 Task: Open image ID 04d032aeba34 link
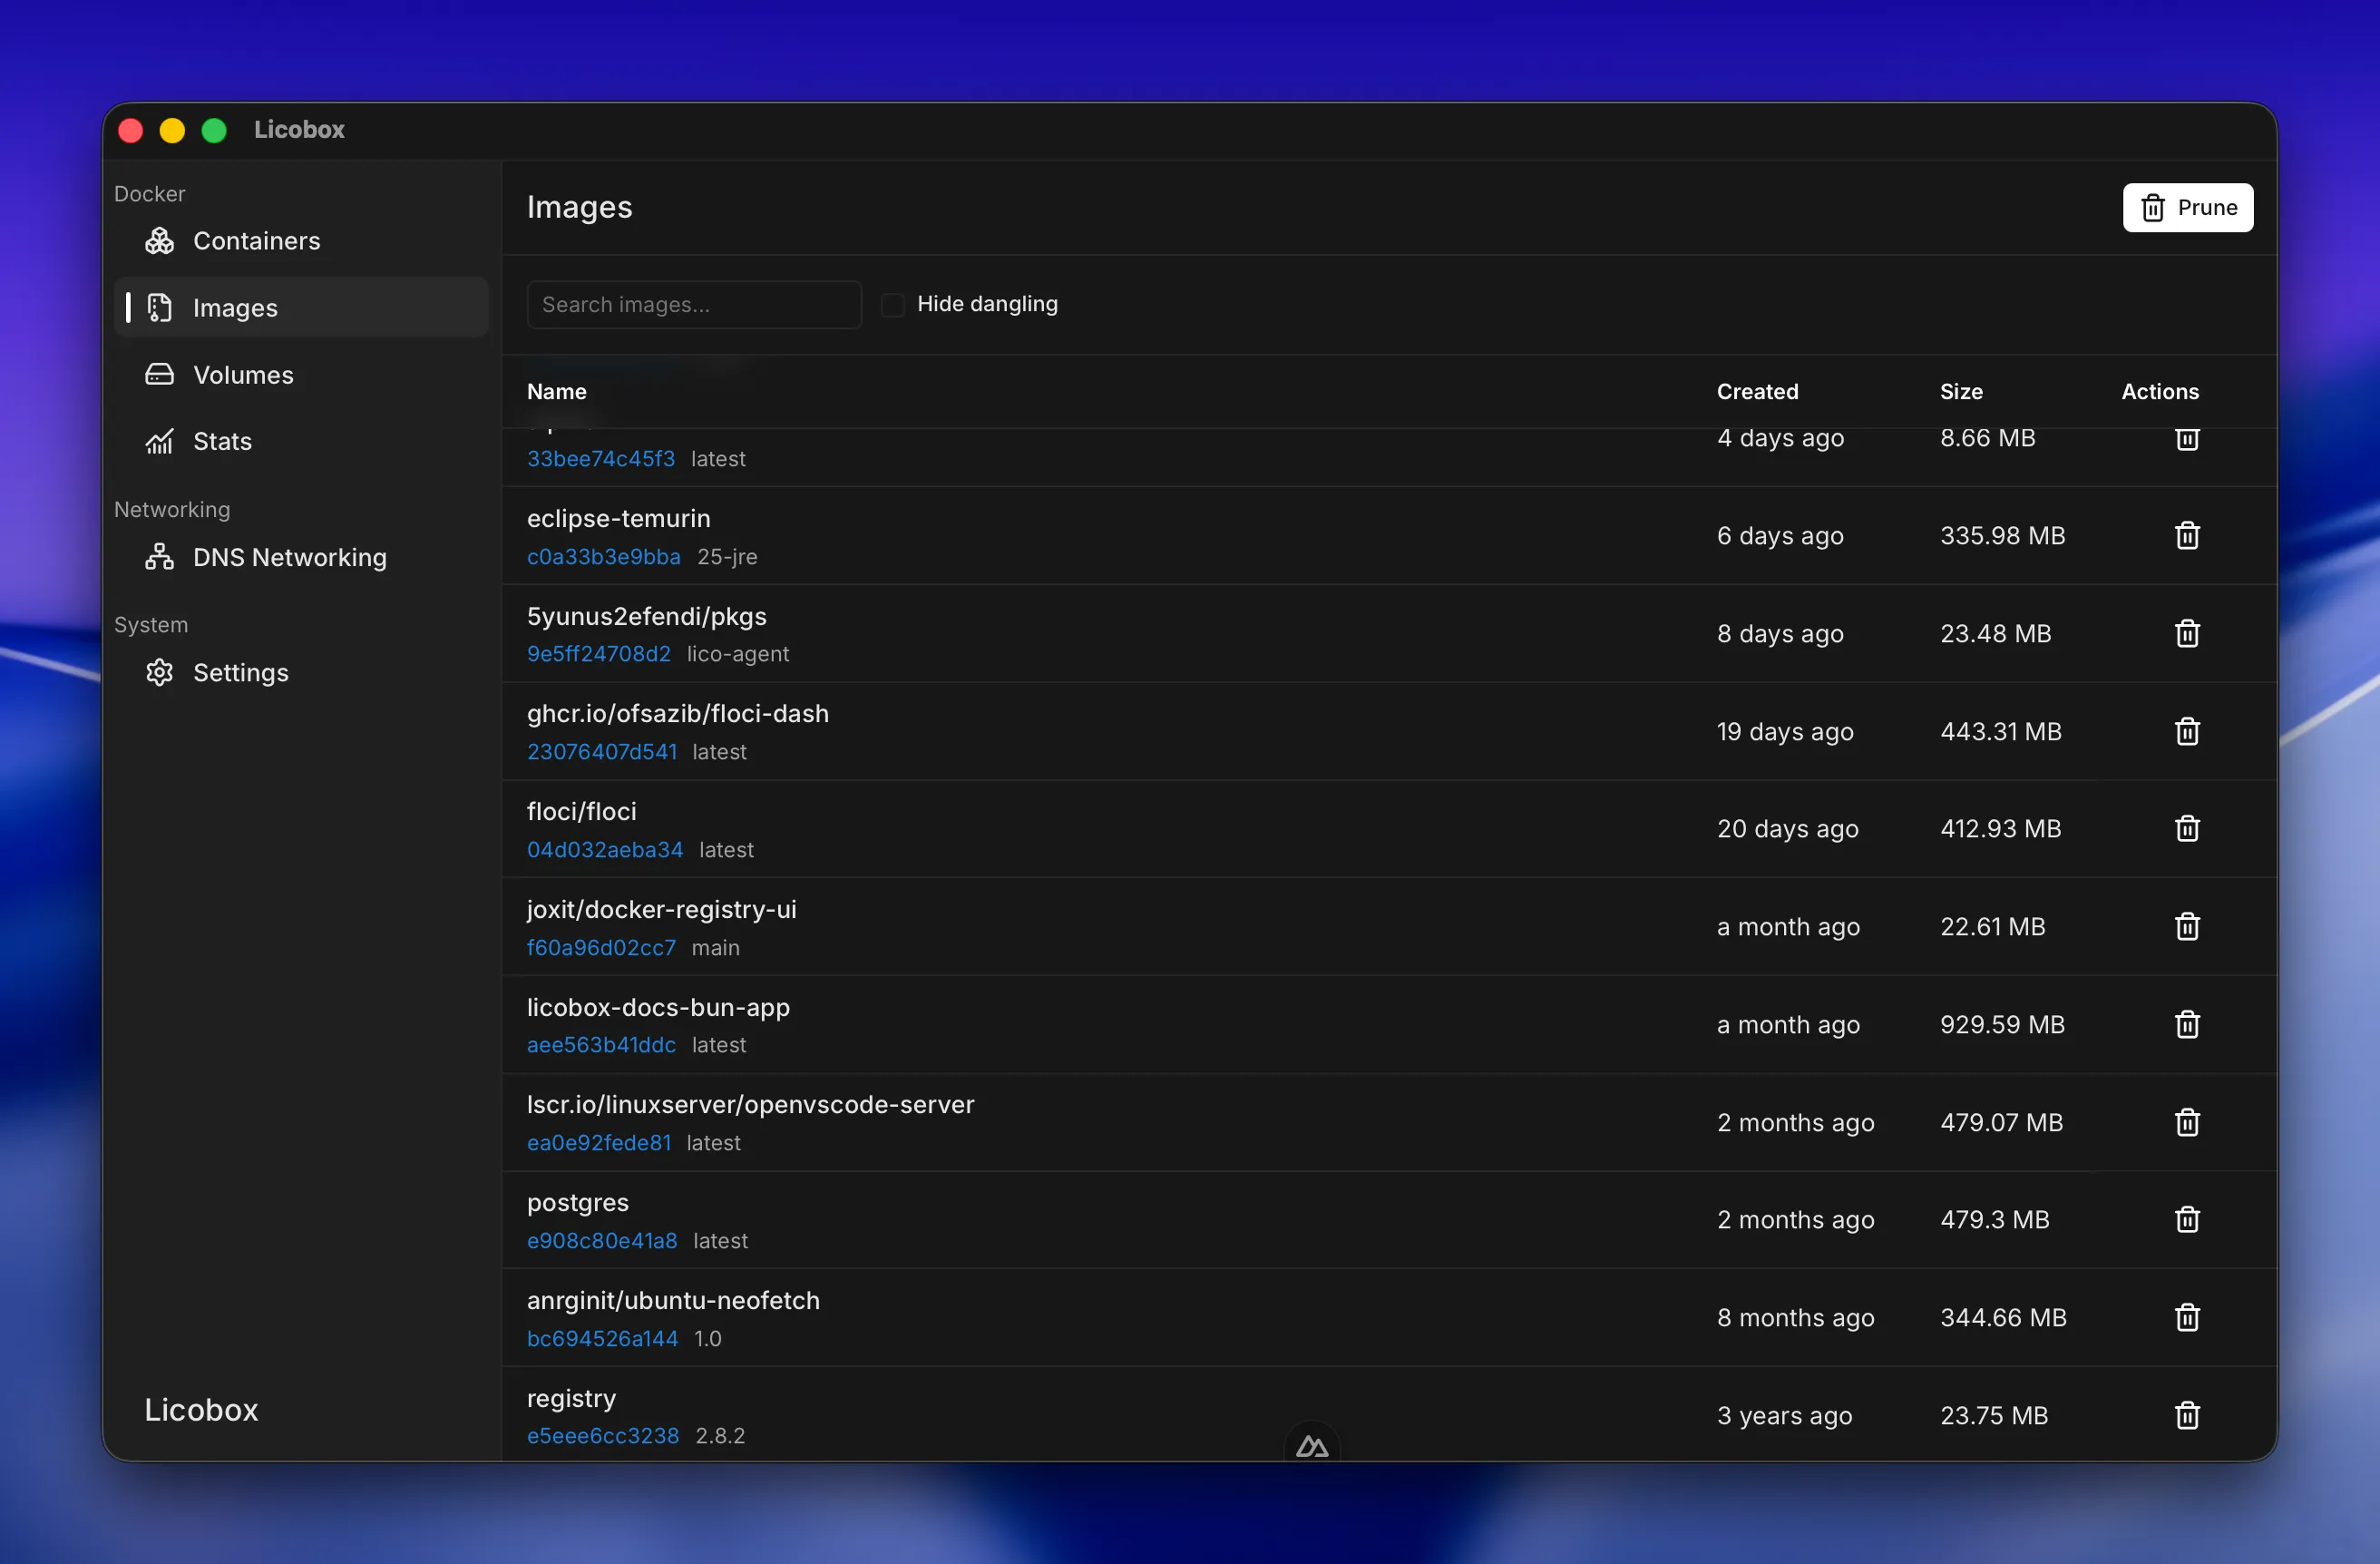coord(605,850)
